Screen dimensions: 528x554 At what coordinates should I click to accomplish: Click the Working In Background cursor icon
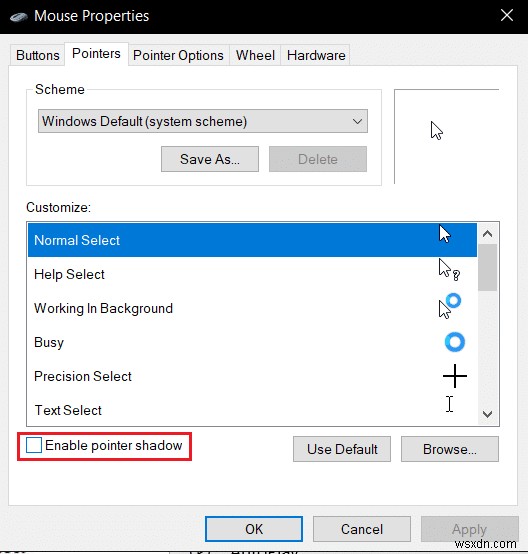[450, 306]
